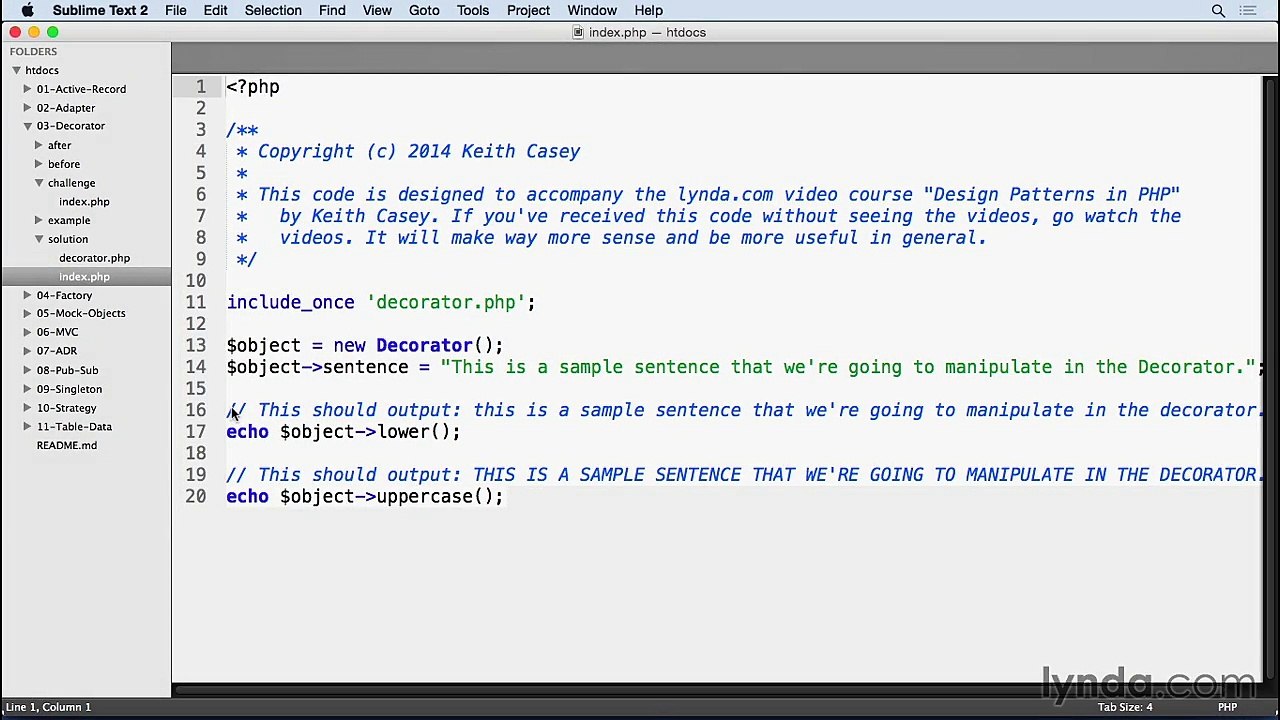Select the 10-Strategy folder name
Screen dimensions: 1280x720
pyautogui.click(x=67, y=408)
